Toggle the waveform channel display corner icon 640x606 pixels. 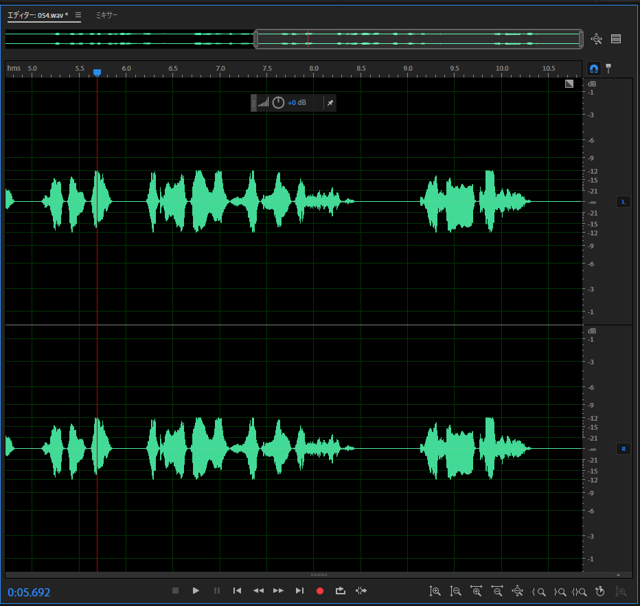coord(569,84)
